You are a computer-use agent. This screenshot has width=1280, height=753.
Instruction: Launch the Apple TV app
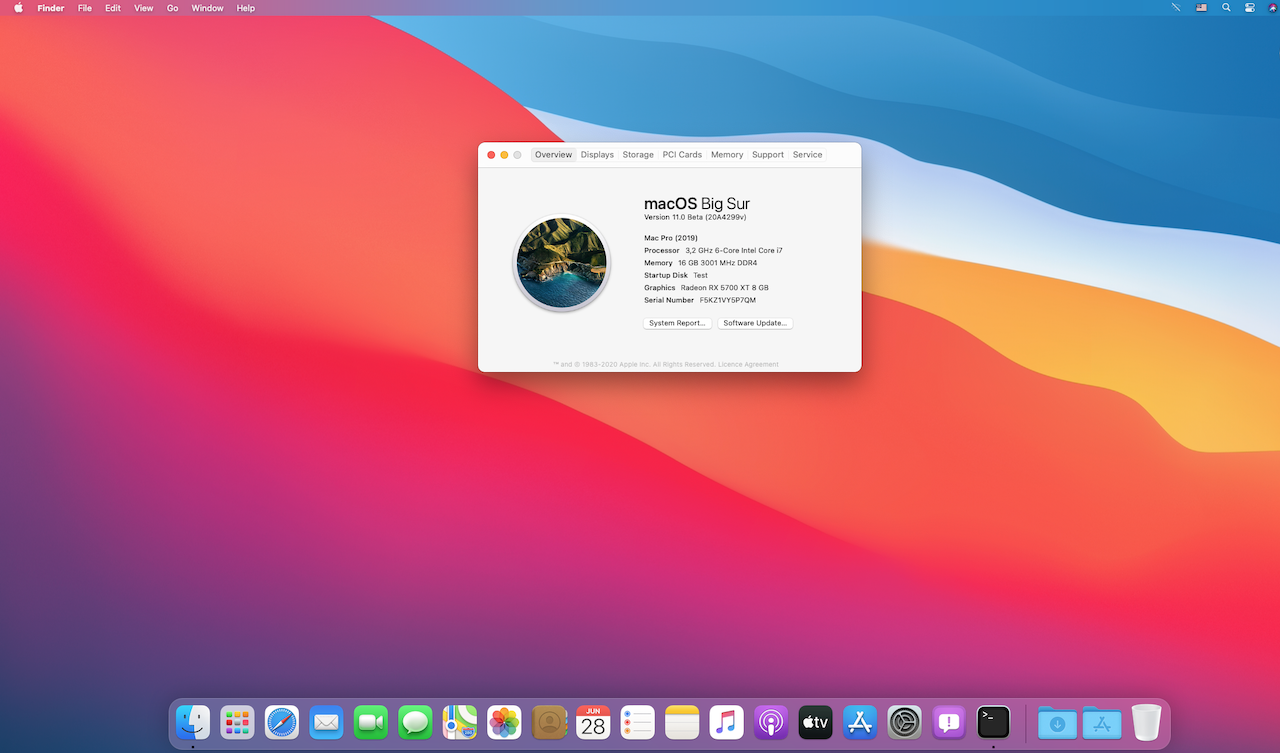click(816, 722)
